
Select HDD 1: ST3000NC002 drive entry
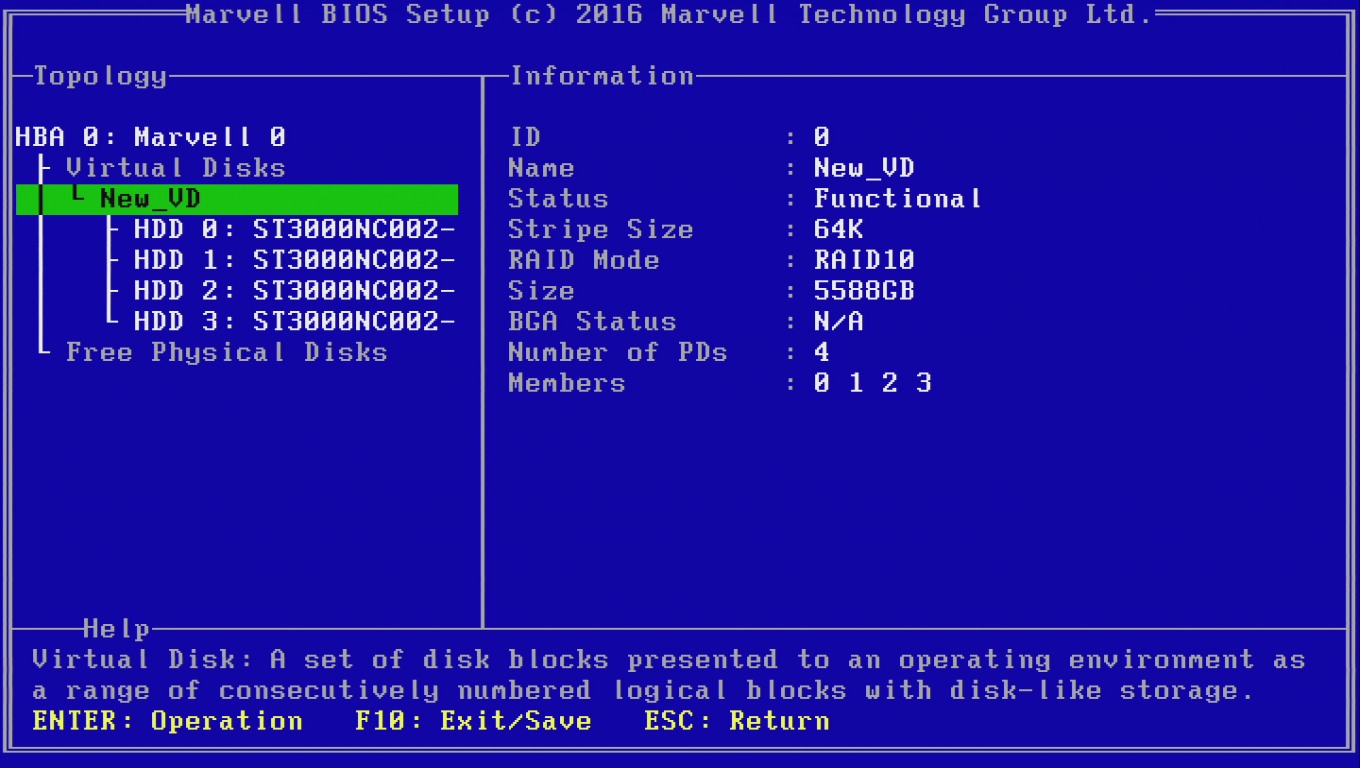[x=295, y=260]
